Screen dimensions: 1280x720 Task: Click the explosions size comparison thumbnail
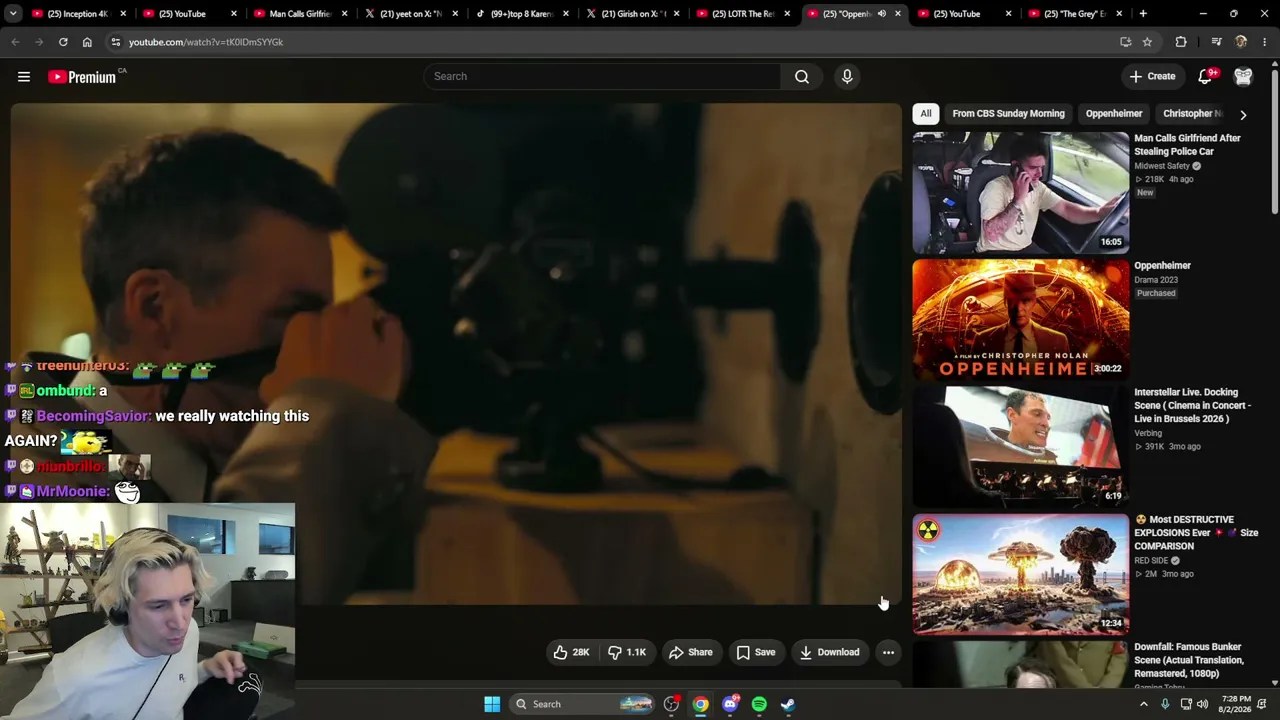click(1020, 573)
